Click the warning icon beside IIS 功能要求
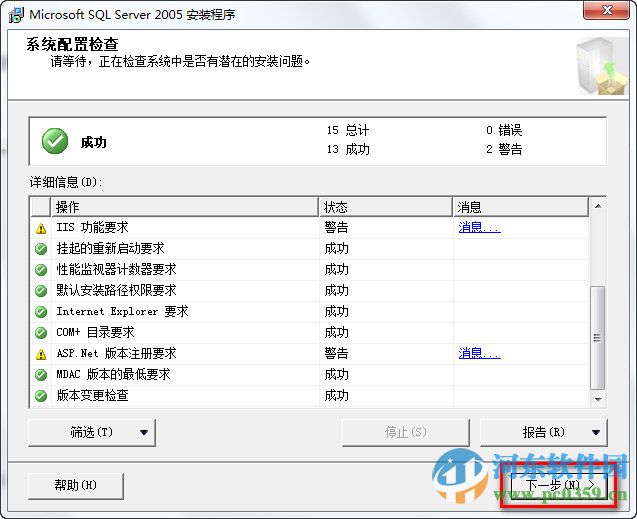637x519 pixels. [41, 229]
